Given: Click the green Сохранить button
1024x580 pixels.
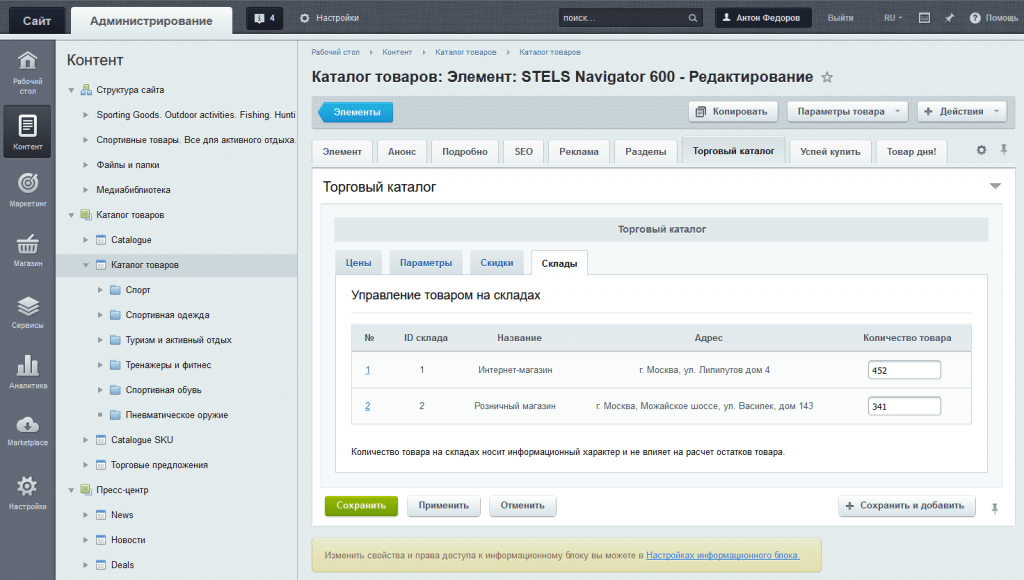Looking at the screenshot, I should pos(361,506).
